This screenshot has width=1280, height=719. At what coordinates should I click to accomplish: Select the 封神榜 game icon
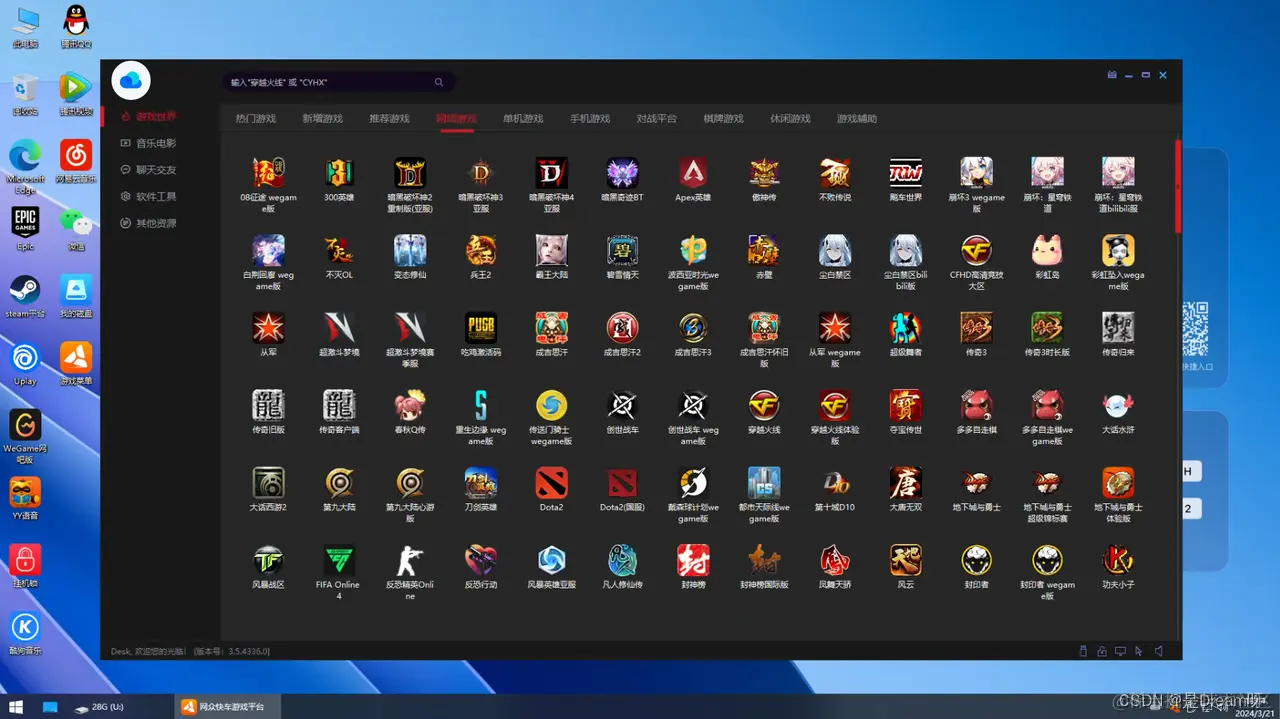(x=692, y=560)
